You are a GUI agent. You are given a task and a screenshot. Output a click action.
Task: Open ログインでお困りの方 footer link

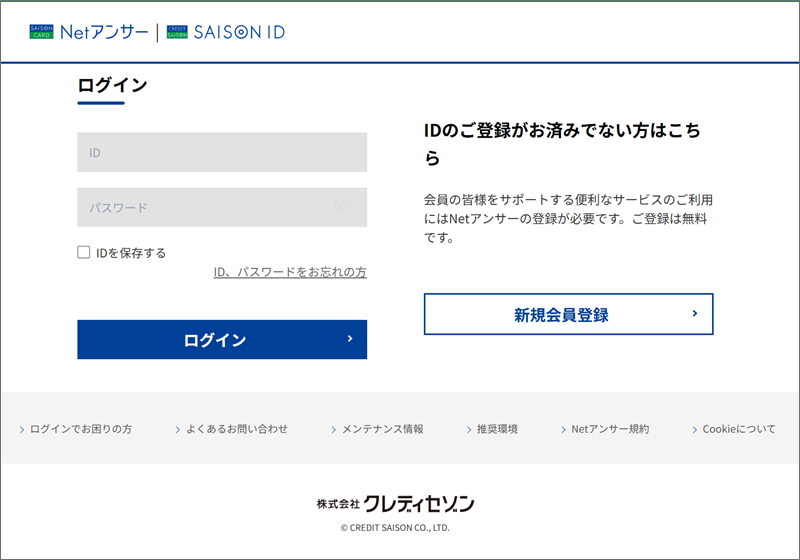[76, 429]
